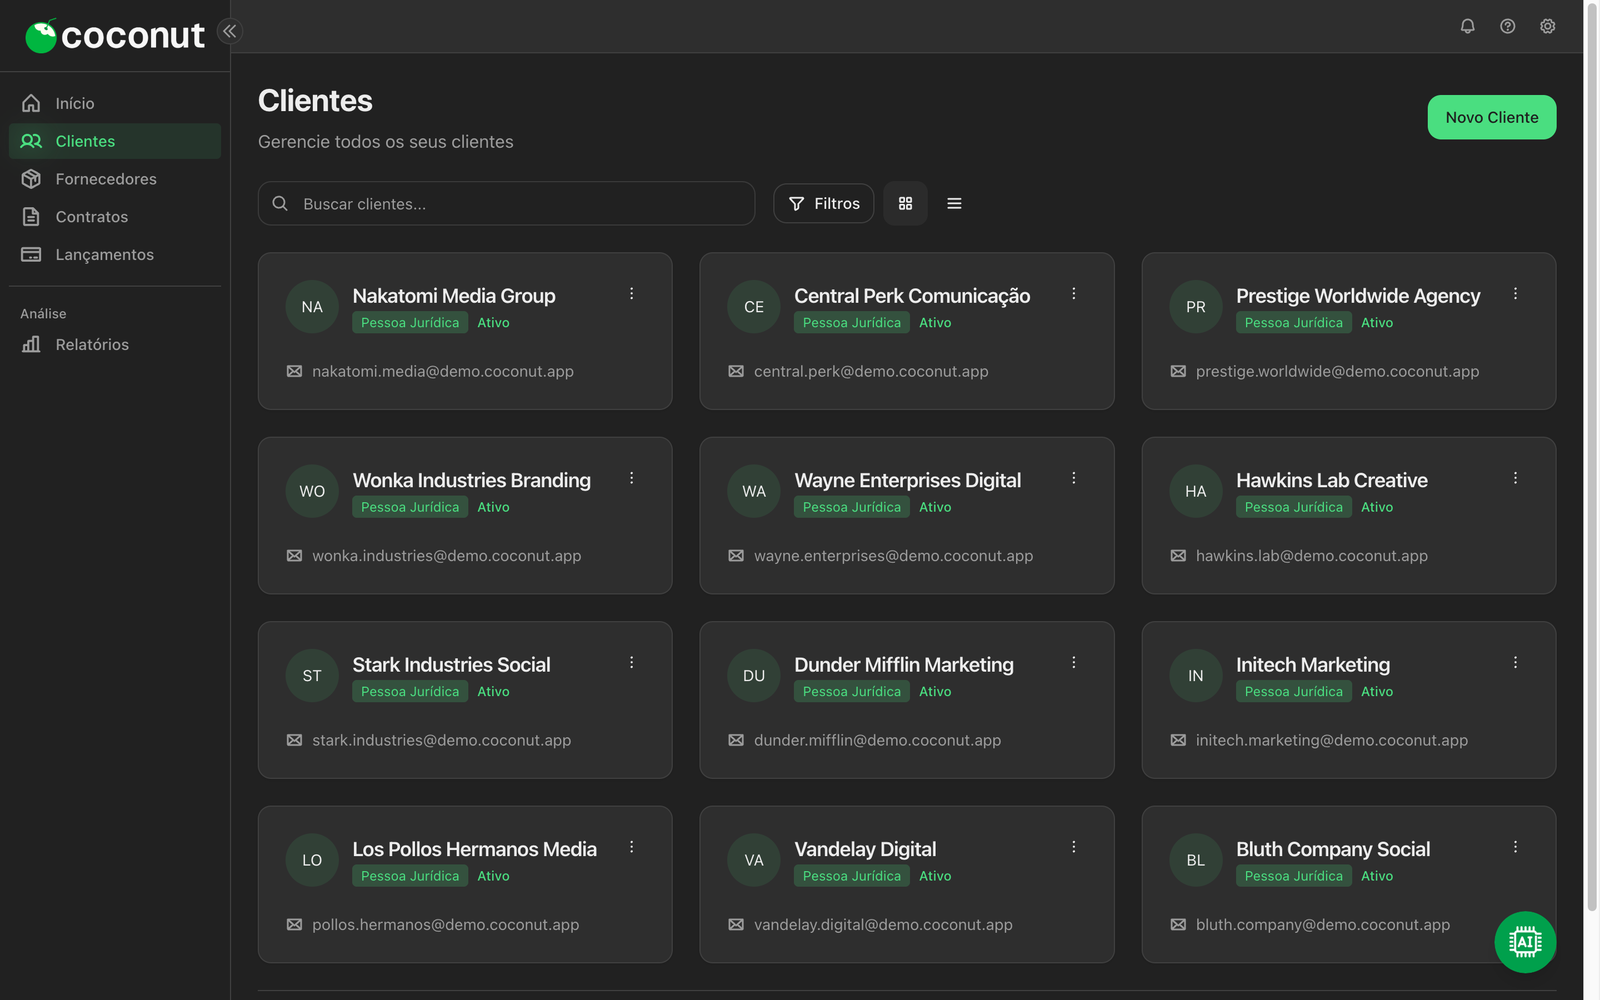
Task: Click Ativo status on Dunder Mifflin Marketing
Action: (x=935, y=691)
